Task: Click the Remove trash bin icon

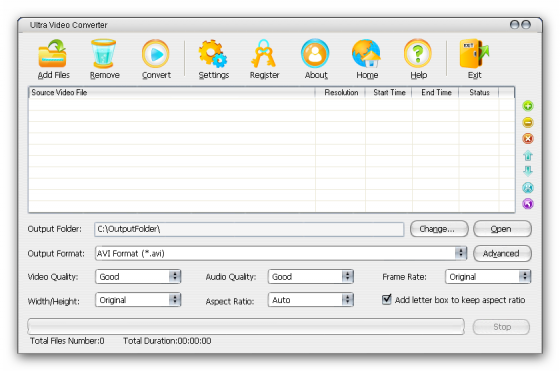Action: (x=104, y=54)
